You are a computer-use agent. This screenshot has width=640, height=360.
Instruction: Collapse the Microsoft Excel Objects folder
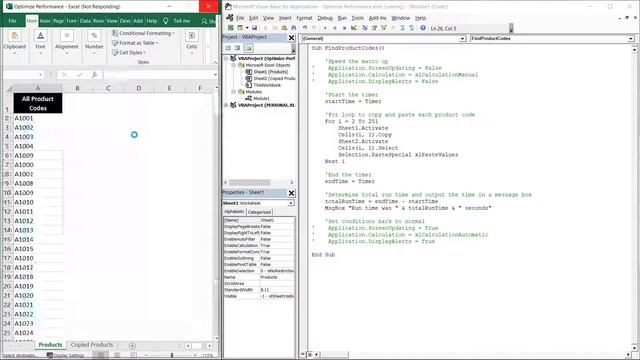233,65
